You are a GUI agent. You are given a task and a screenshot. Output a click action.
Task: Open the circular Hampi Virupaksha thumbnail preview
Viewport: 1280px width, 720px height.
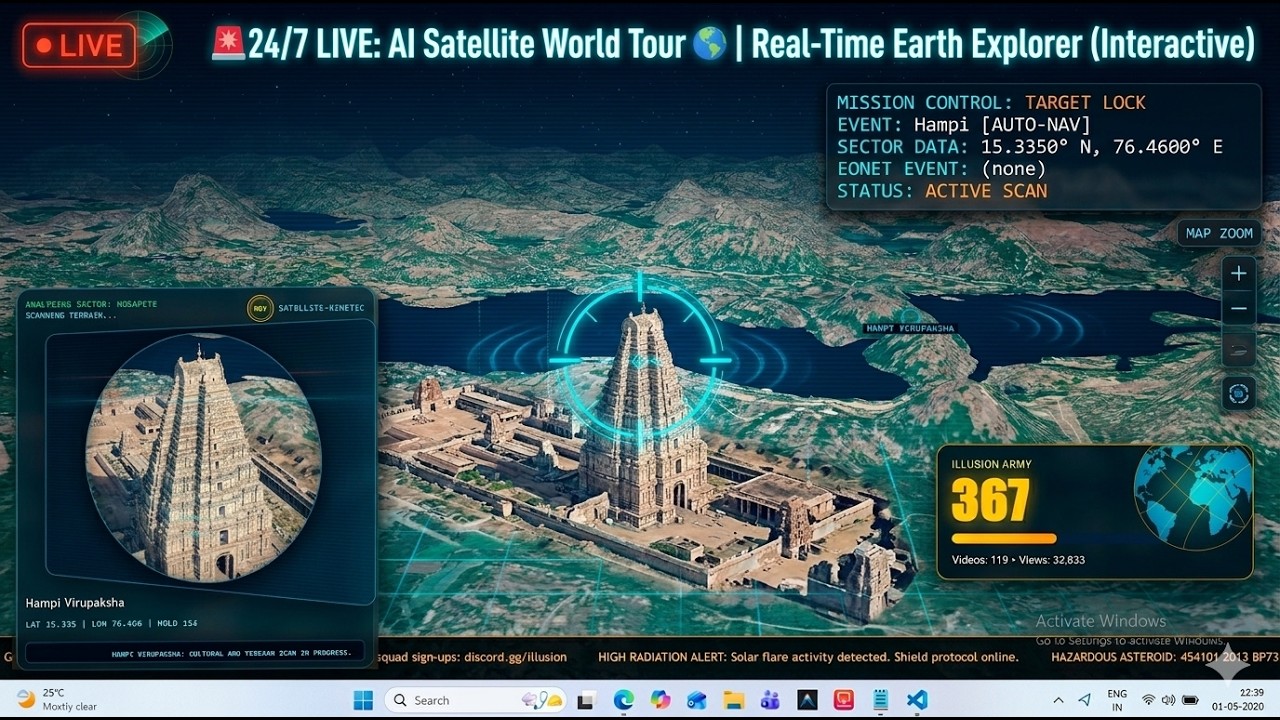click(204, 457)
